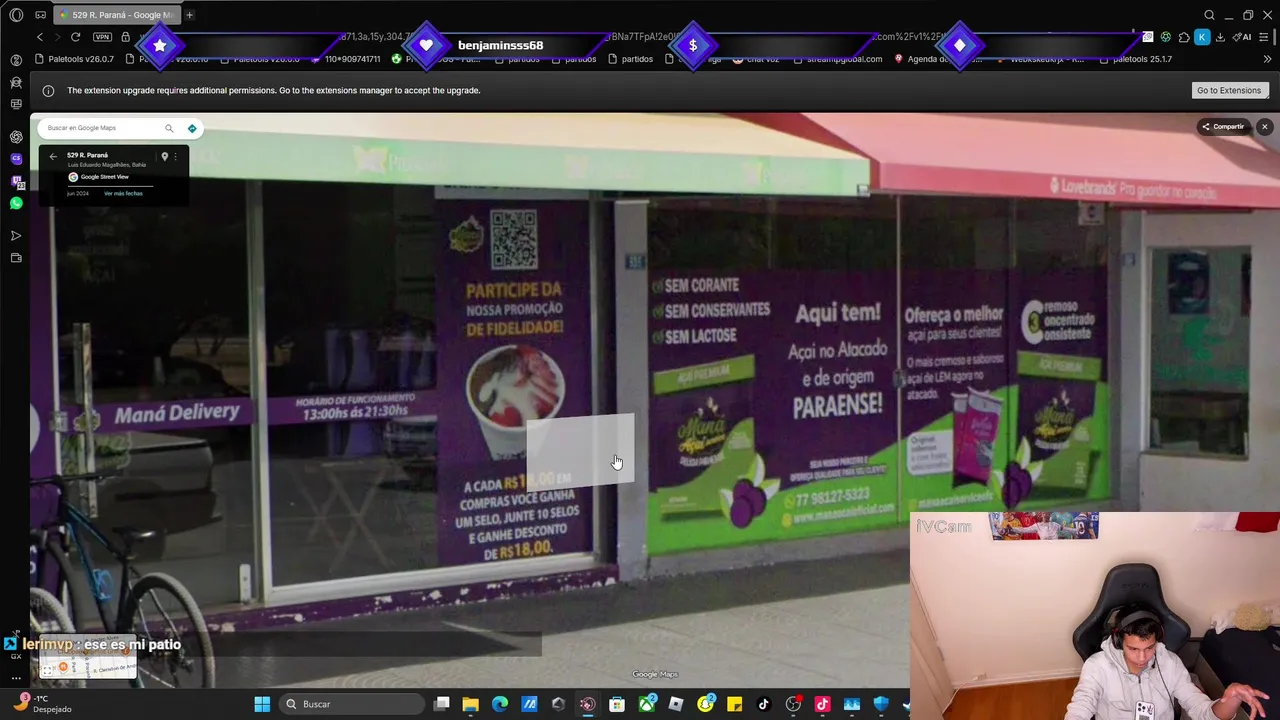
Task: Open the Flow send-arrow sidebar icon
Action: (x=16, y=236)
